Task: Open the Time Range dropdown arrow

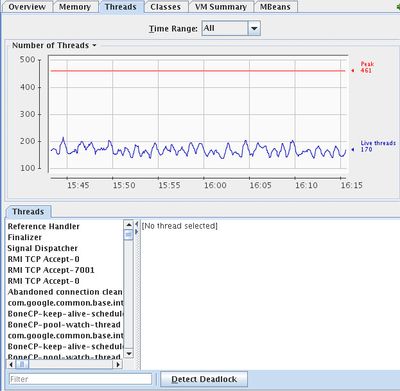Action: tap(254, 28)
